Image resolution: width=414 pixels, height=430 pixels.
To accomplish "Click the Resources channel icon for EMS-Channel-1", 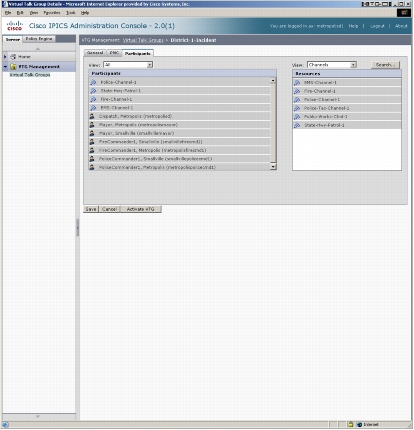I will click(297, 82).
